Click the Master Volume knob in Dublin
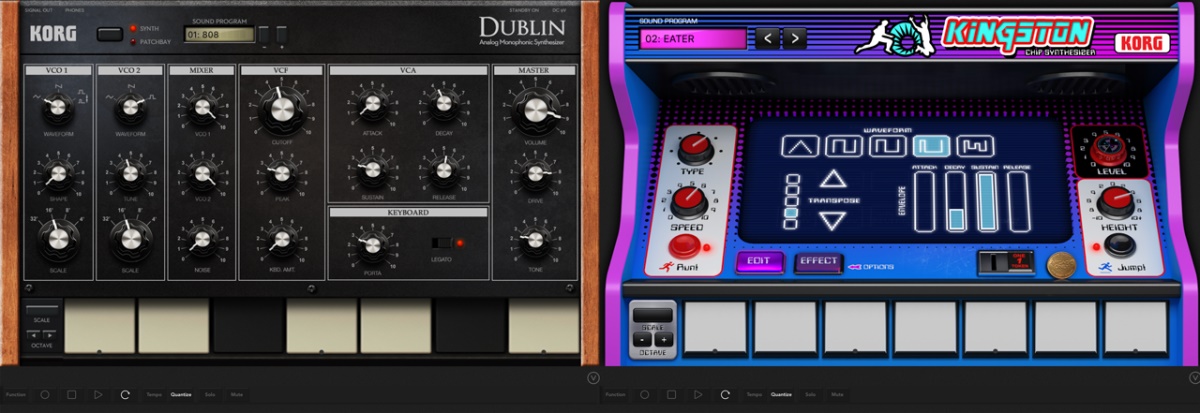 click(535, 112)
